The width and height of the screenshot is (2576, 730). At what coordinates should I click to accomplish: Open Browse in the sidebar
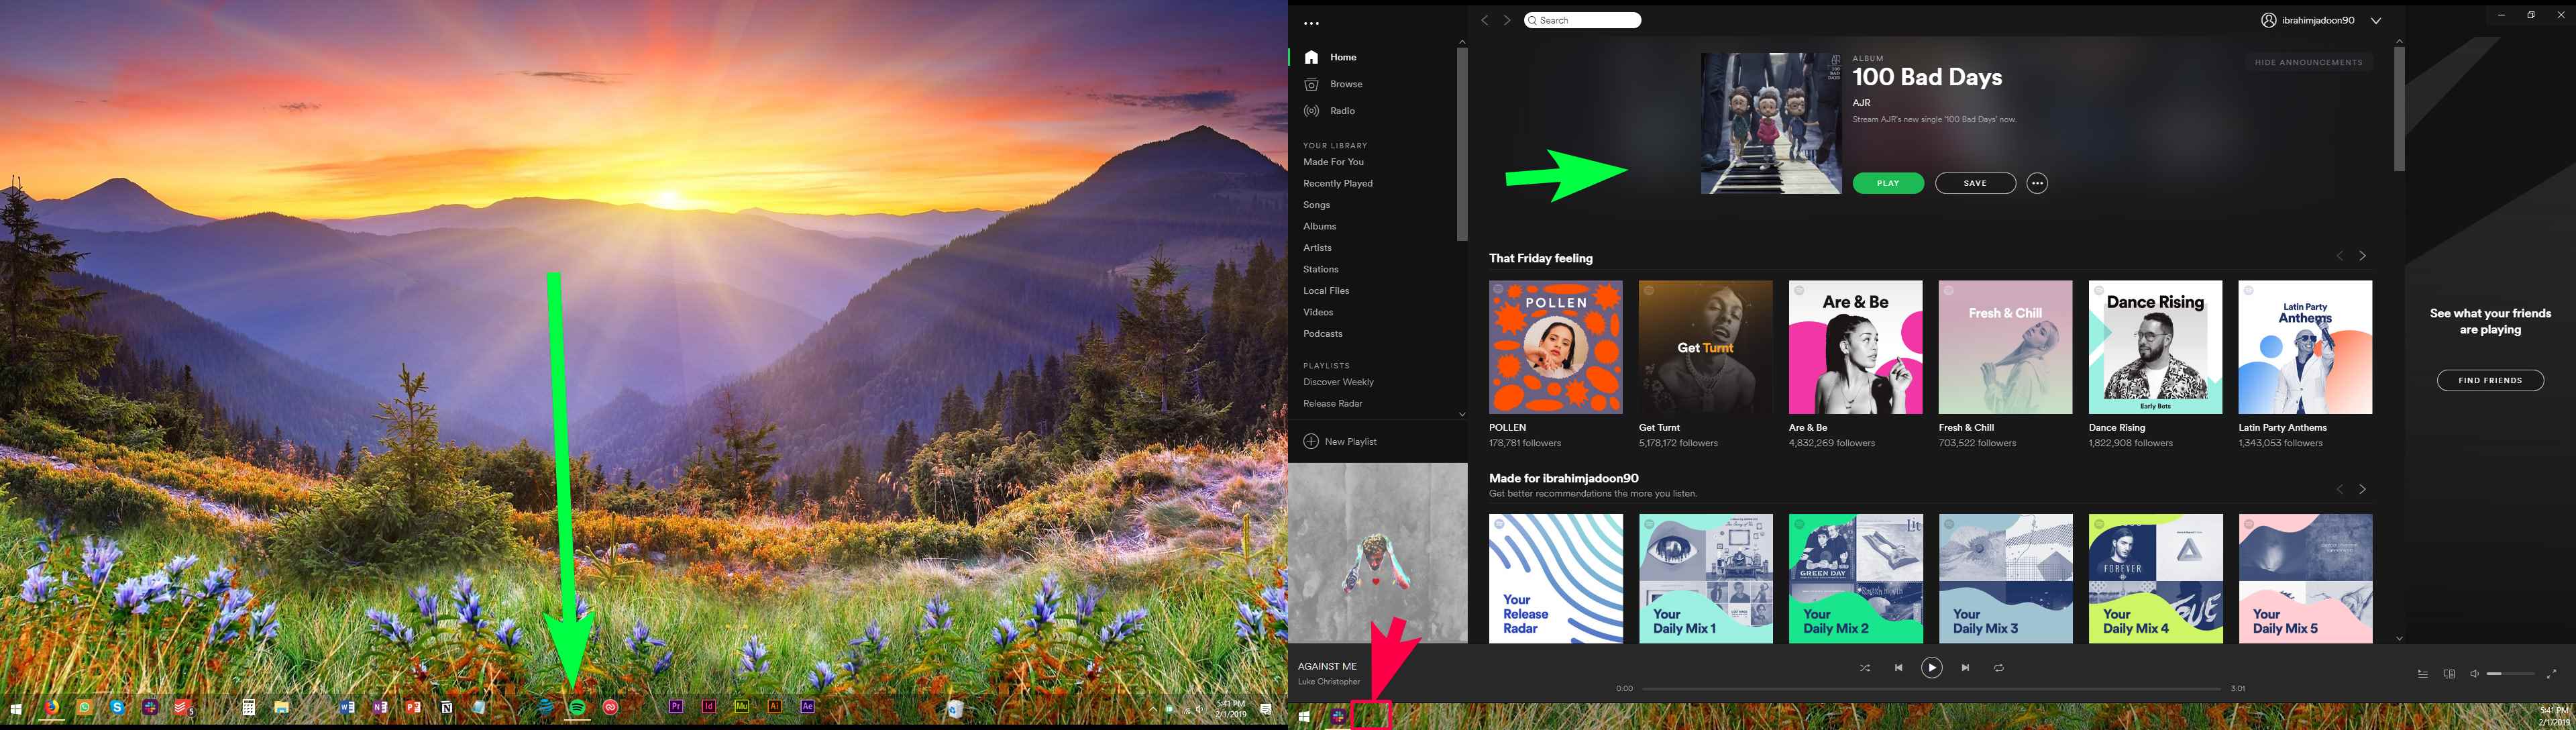coord(1345,84)
